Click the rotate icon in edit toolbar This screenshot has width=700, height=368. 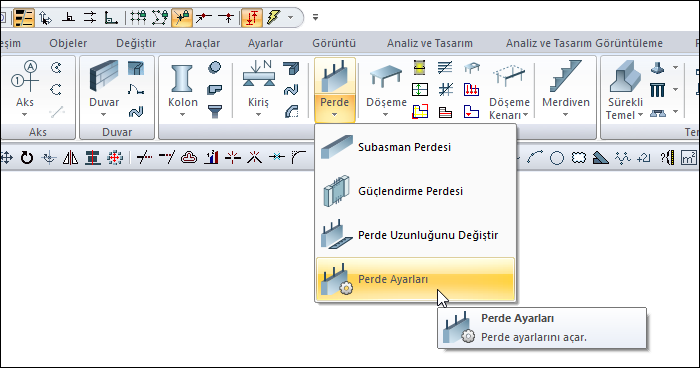(27, 157)
